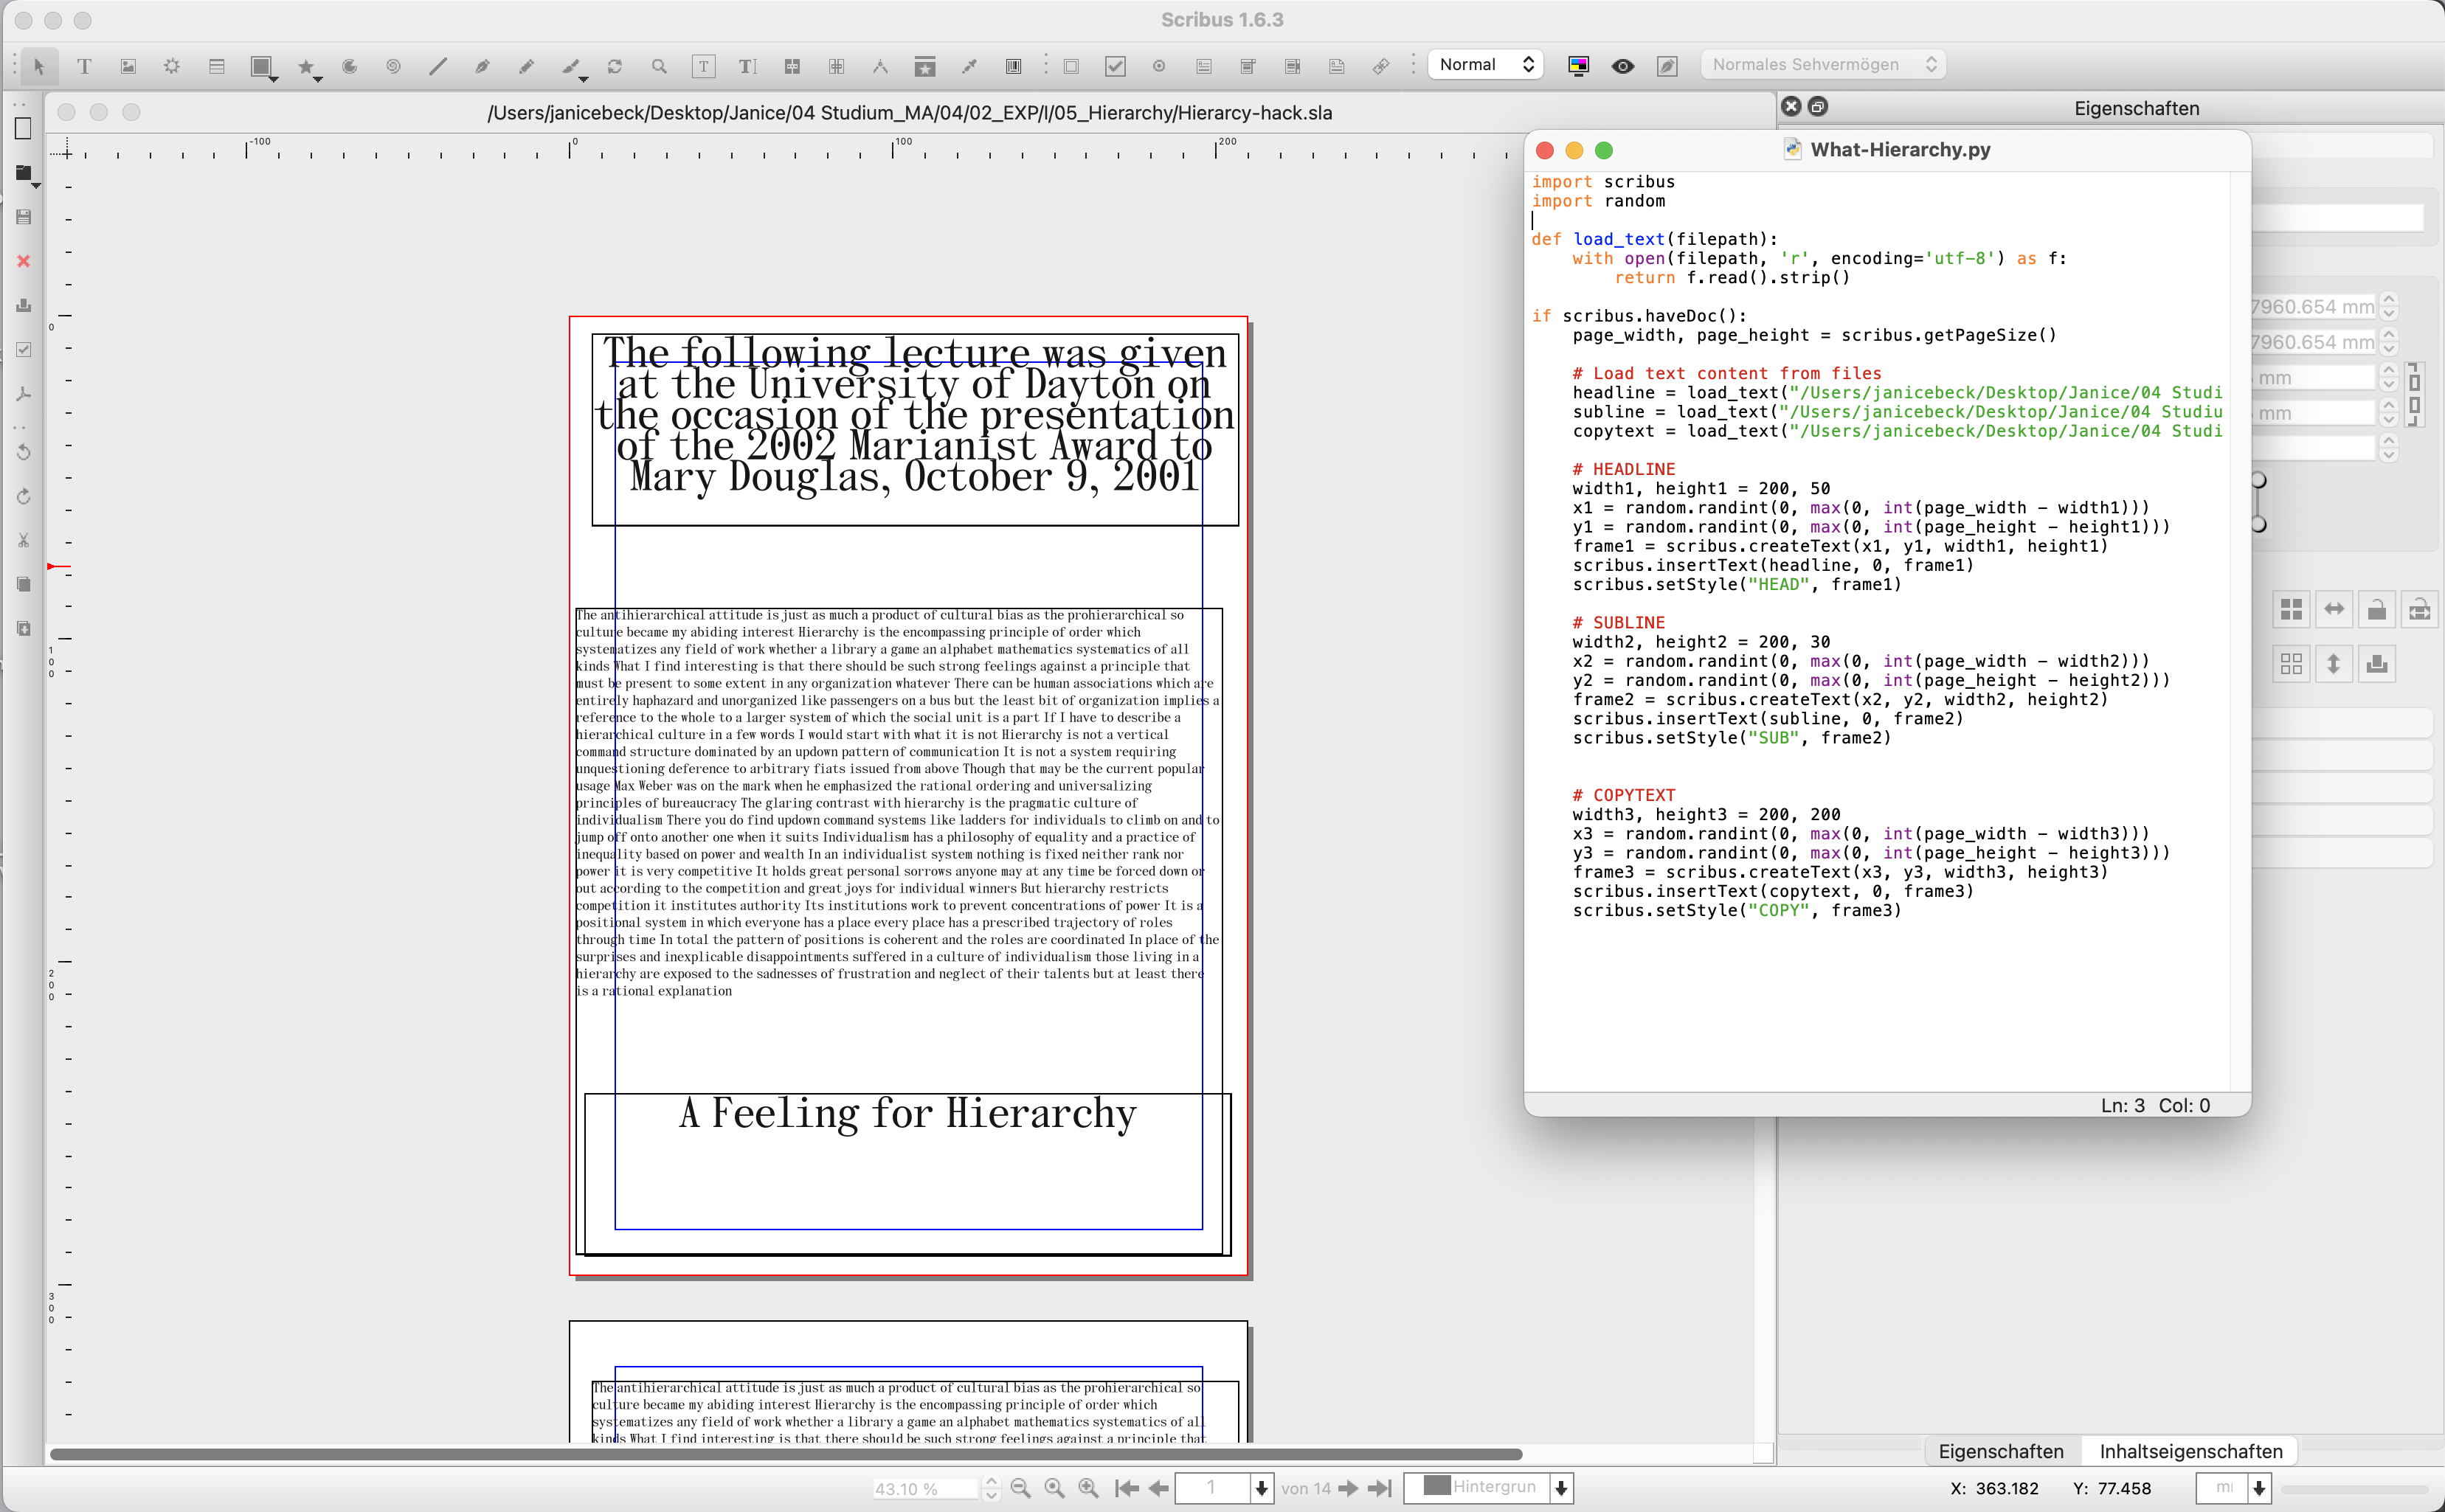Select the arrow selection tool
Screen dimensions: 2445x1512
39,66
